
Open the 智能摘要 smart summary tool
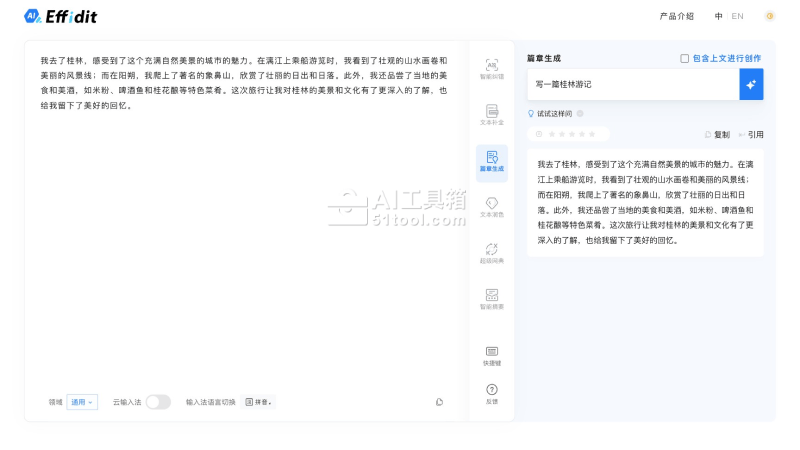pyautogui.click(x=491, y=299)
